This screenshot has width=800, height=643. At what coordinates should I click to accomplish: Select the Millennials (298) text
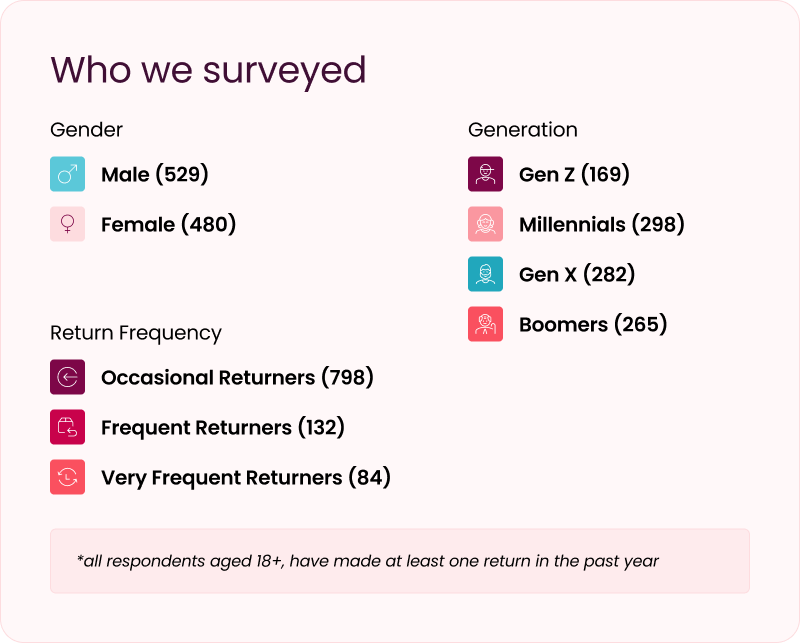601,225
